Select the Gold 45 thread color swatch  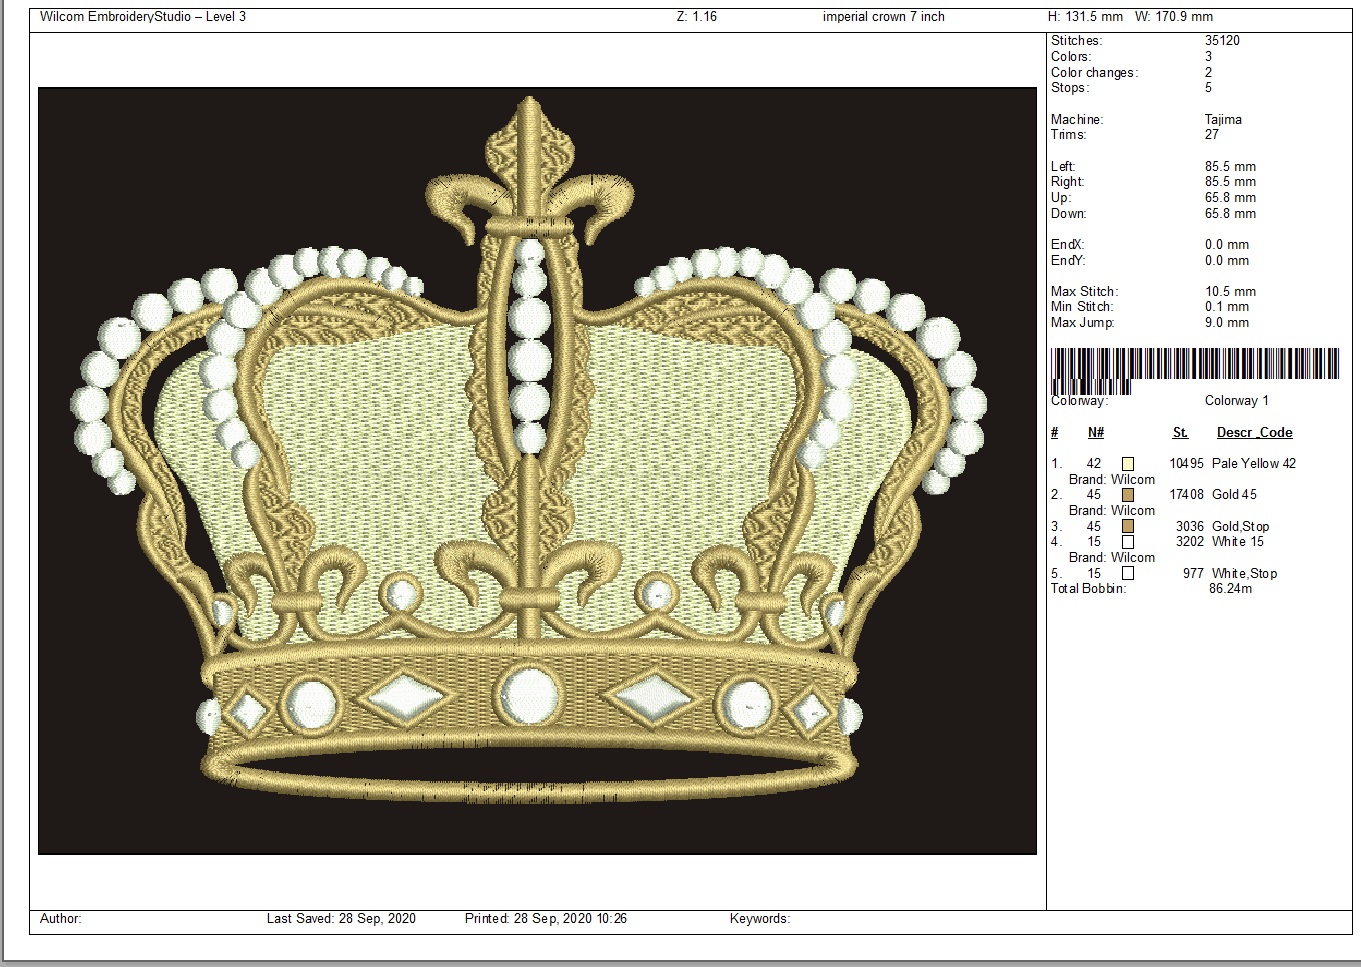pos(1128,495)
